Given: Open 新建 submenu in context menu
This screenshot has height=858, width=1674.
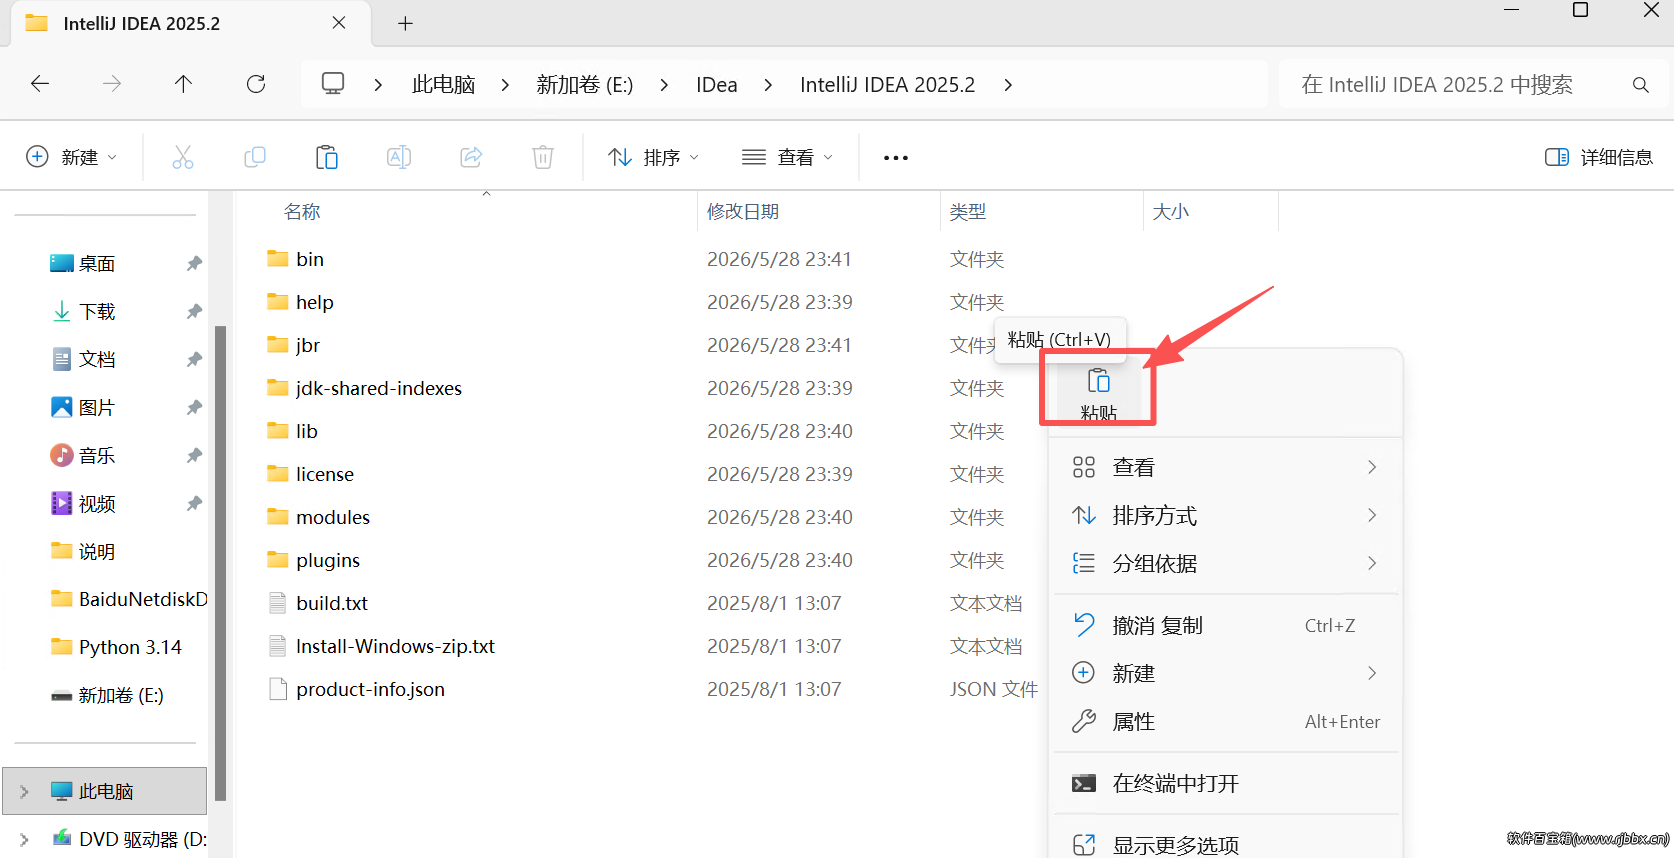Looking at the screenshot, I should click(1226, 673).
